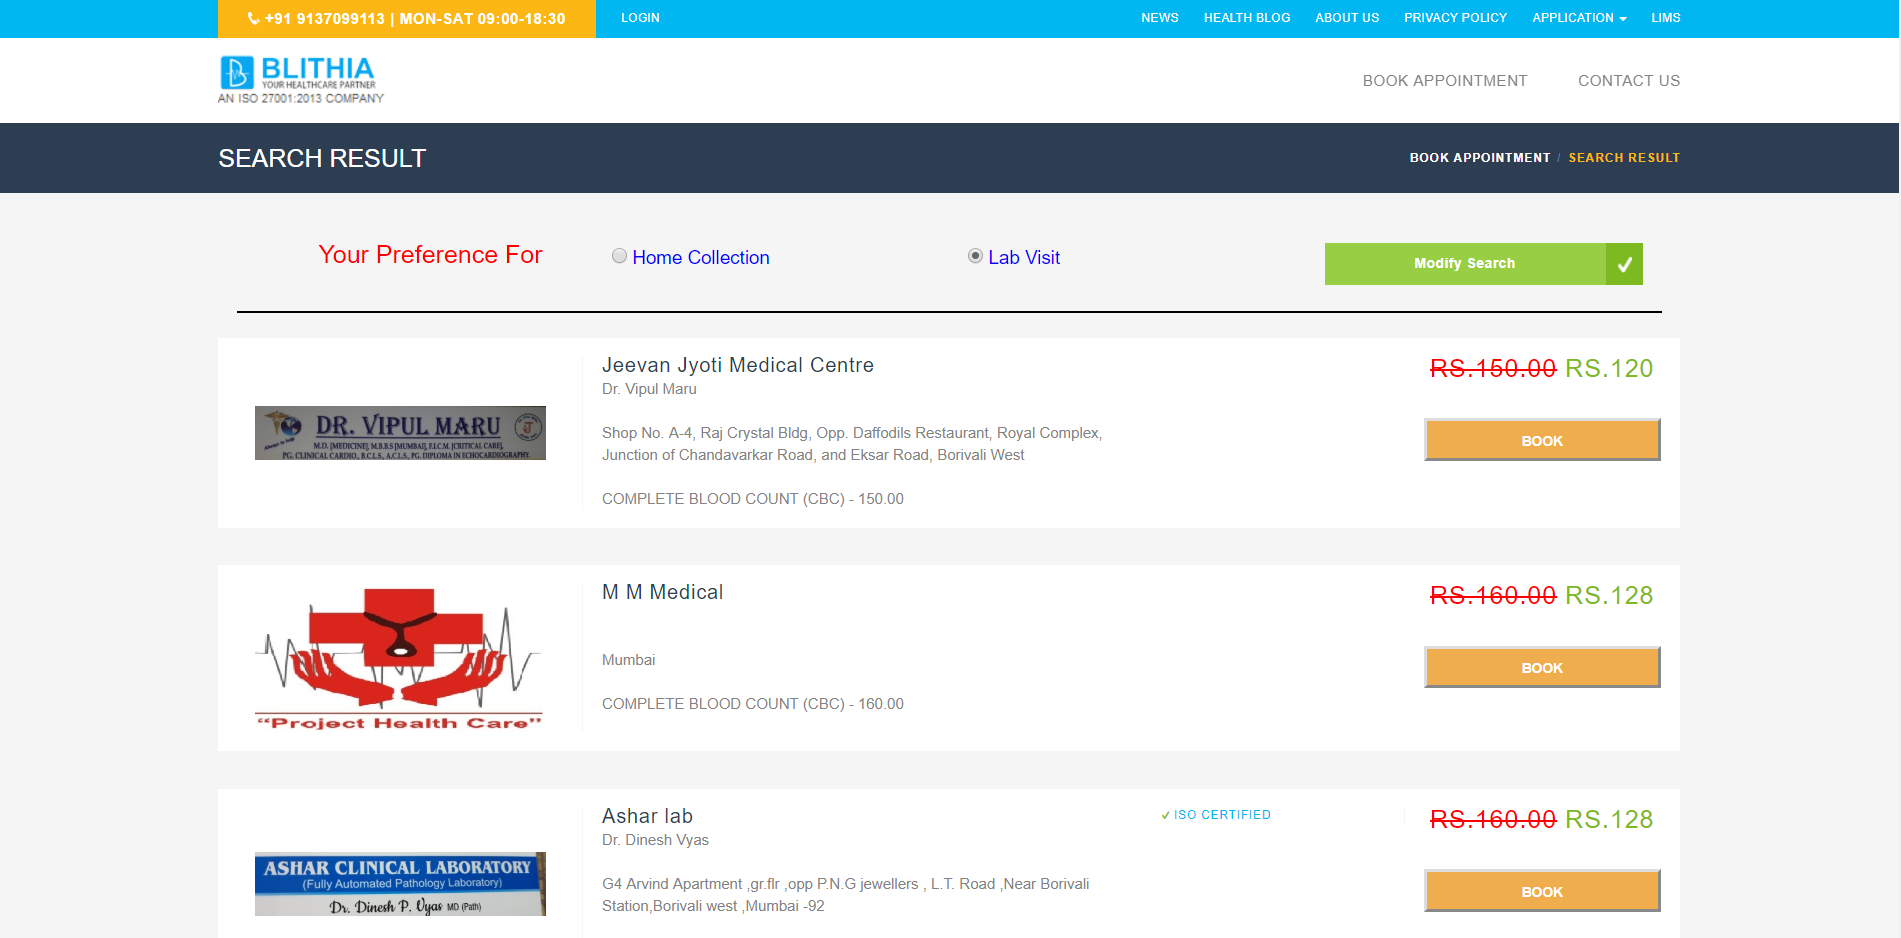This screenshot has height=938, width=1901.
Task: Click the Blithia logo
Action: tap(301, 80)
